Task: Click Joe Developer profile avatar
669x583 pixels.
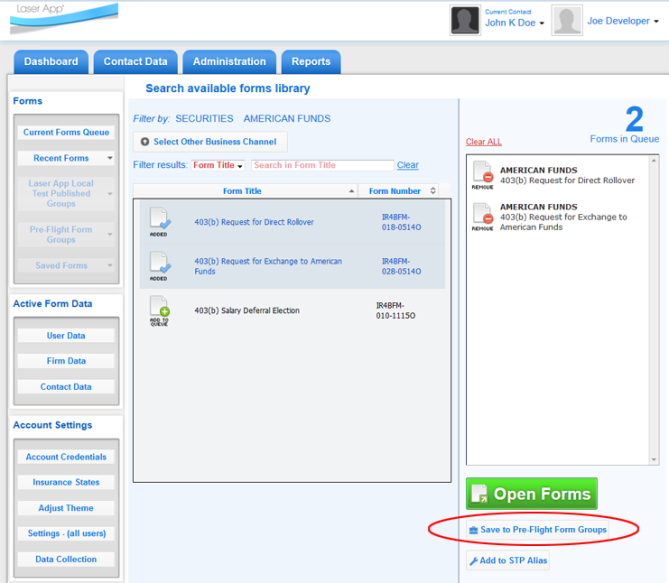Action: pos(567,21)
